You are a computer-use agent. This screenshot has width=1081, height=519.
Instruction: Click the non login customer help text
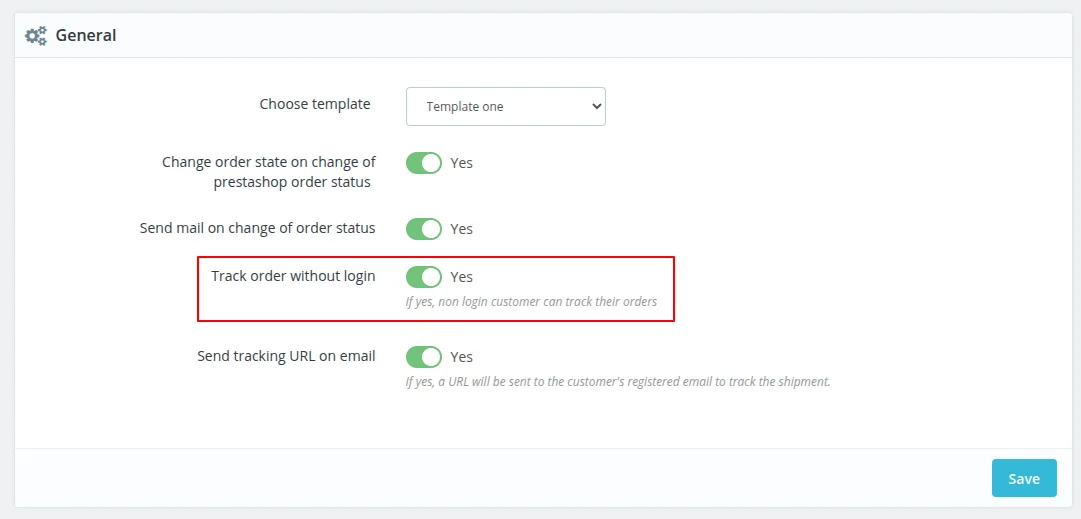point(531,301)
